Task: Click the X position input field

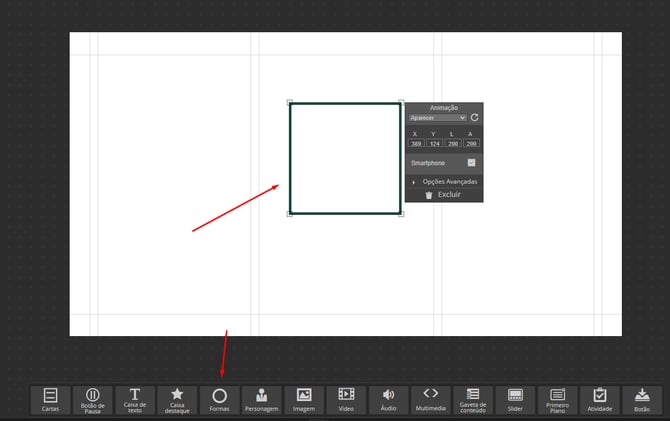Action: point(416,143)
